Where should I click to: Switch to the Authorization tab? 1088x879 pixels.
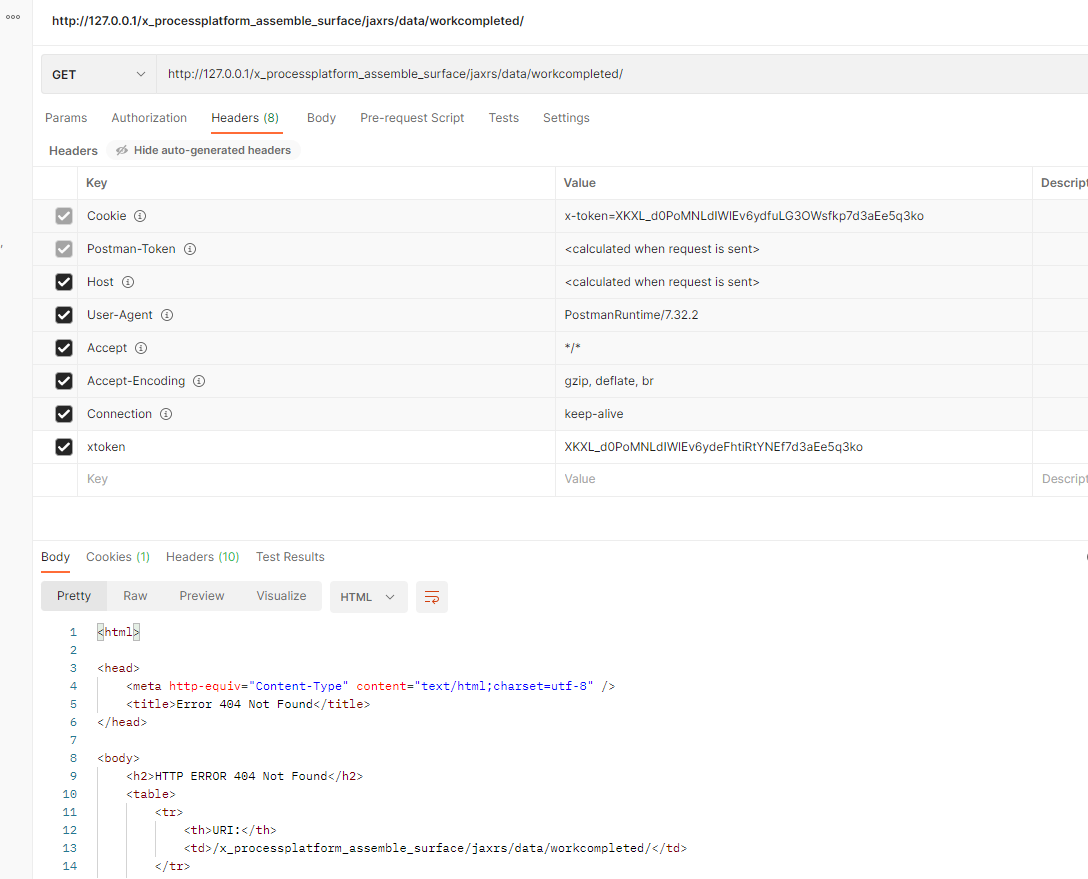(x=149, y=118)
